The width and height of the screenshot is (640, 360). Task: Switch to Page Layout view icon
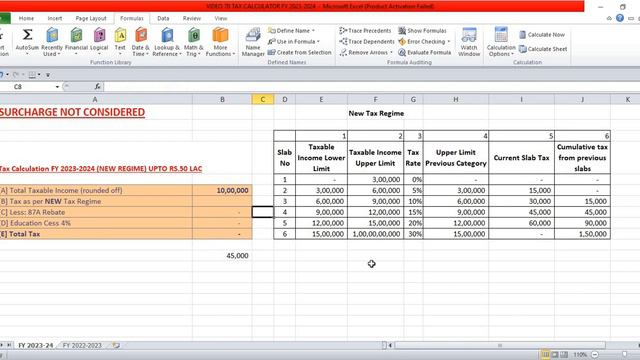(555, 355)
